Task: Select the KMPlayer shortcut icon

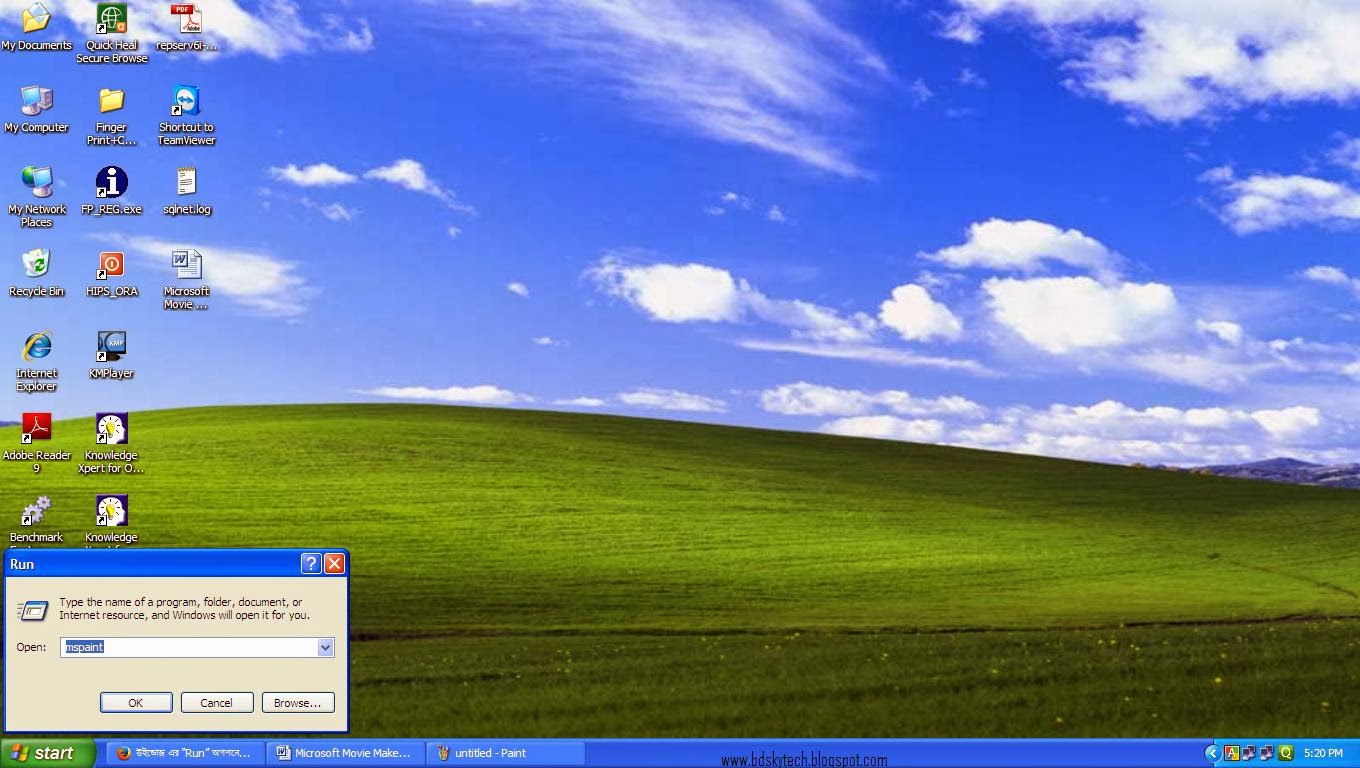Action: [111, 354]
